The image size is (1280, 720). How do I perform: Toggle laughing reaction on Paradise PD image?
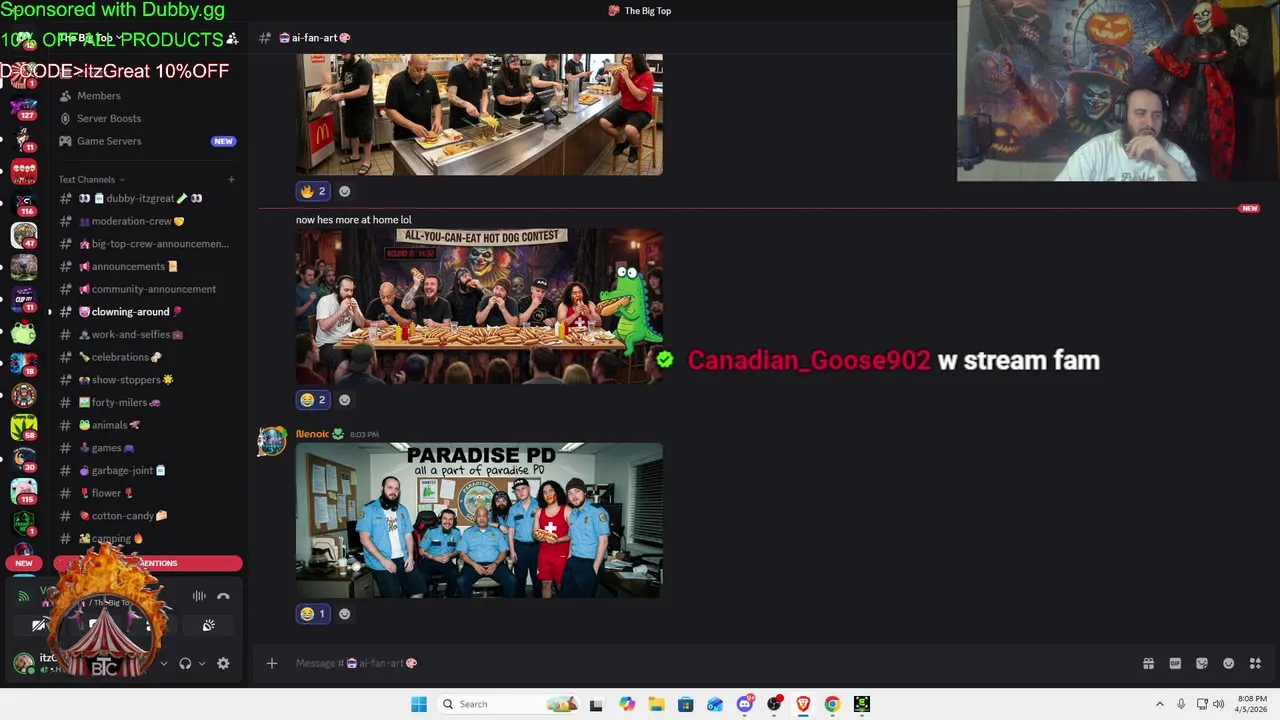(313, 614)
